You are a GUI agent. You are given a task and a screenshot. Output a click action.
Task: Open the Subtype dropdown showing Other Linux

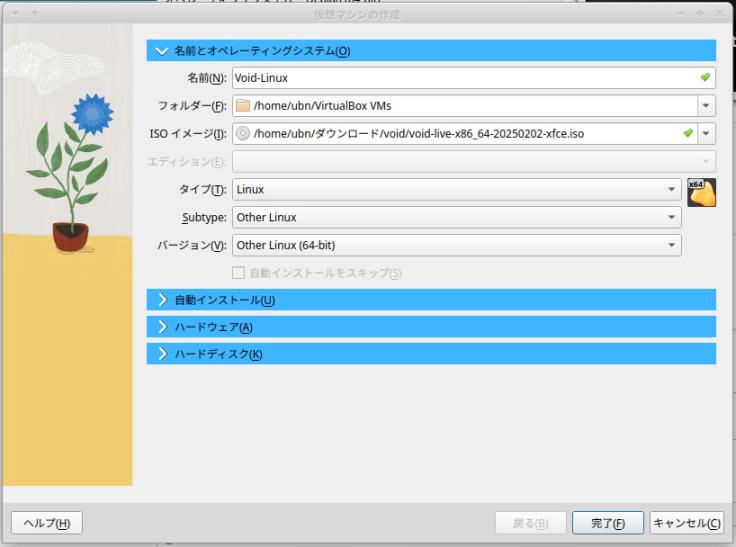pos(457,217)
